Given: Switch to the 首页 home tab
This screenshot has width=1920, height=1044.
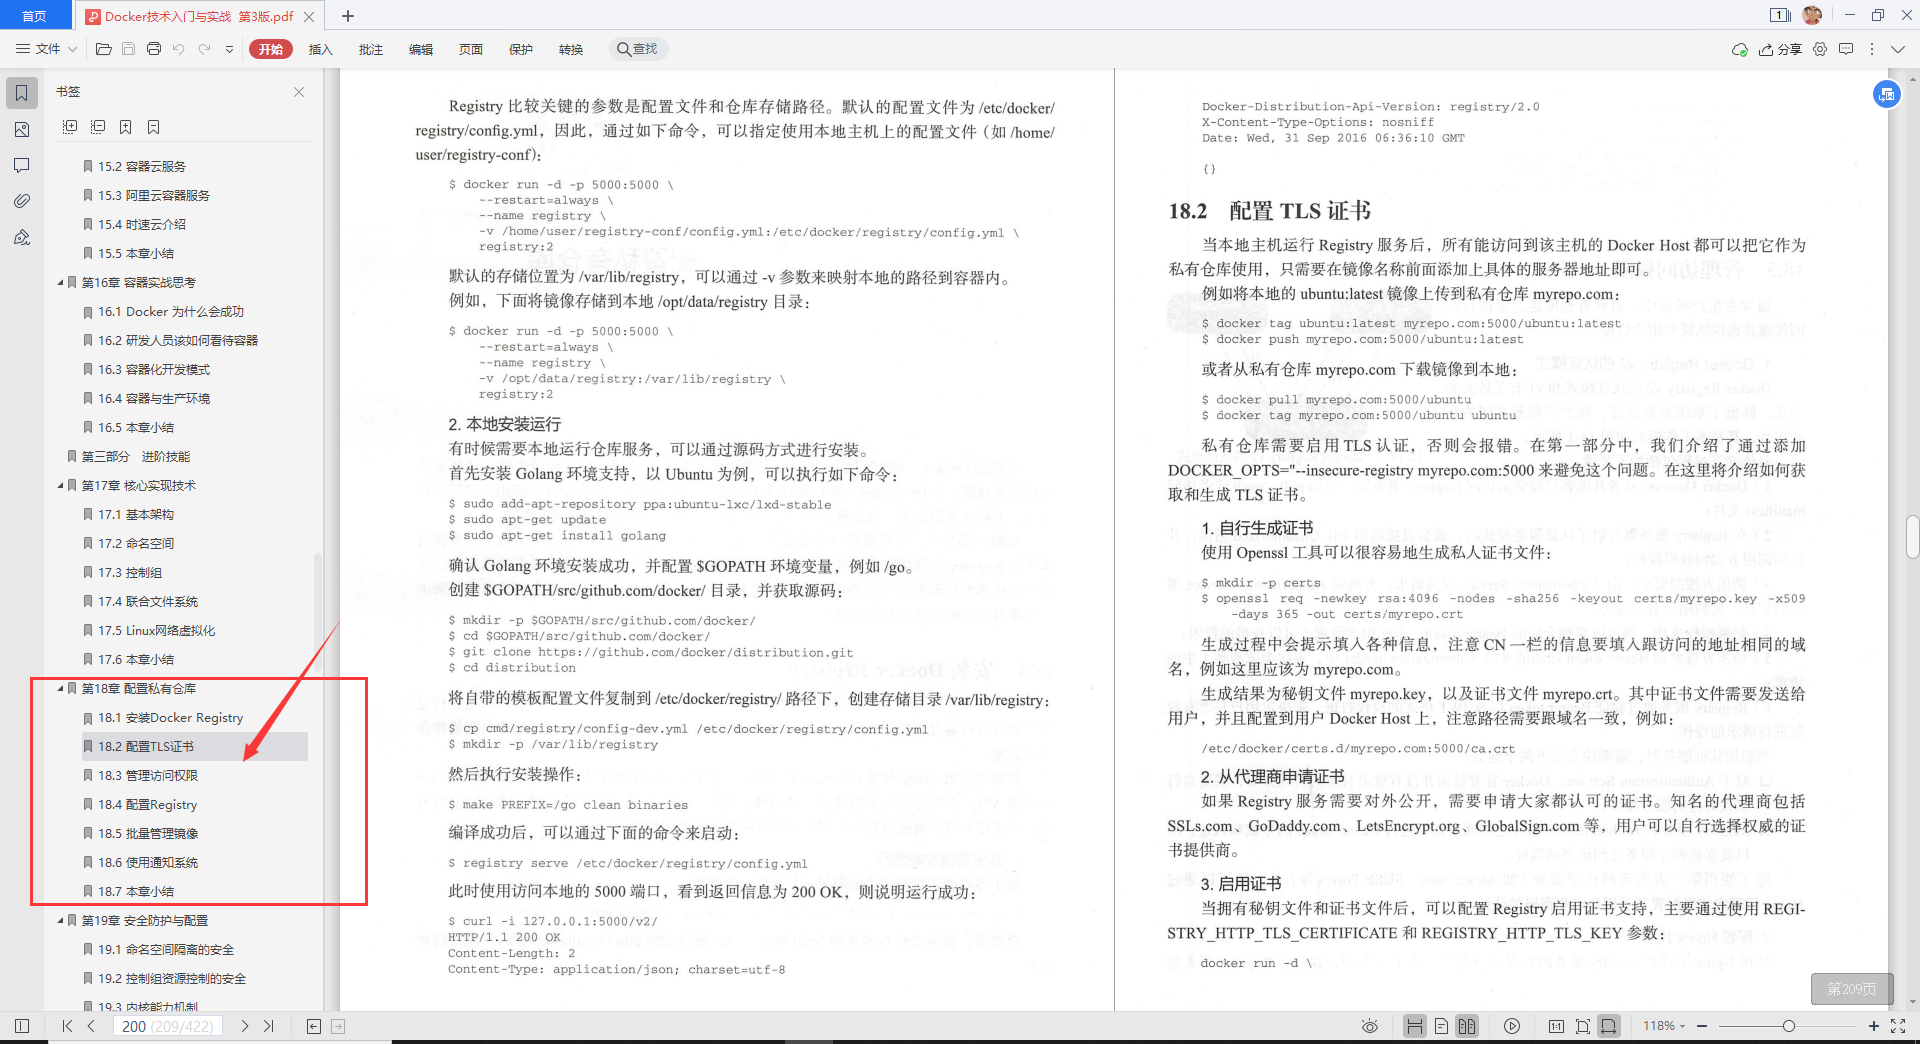Looking at the screenshot, I should 35,16.
